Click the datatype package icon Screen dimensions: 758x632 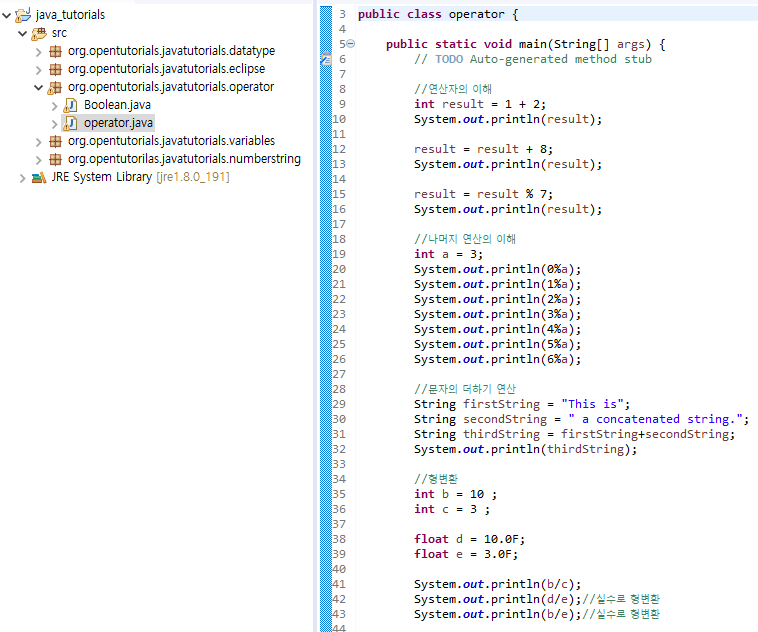click(55, 51)
